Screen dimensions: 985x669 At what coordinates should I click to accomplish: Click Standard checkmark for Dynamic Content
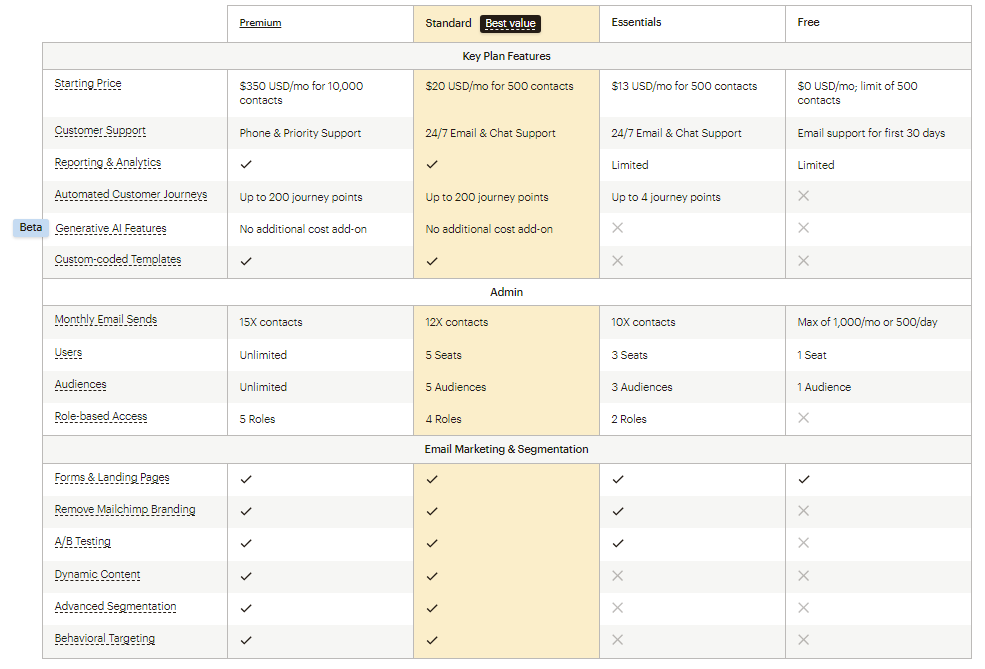coord(432,576)
